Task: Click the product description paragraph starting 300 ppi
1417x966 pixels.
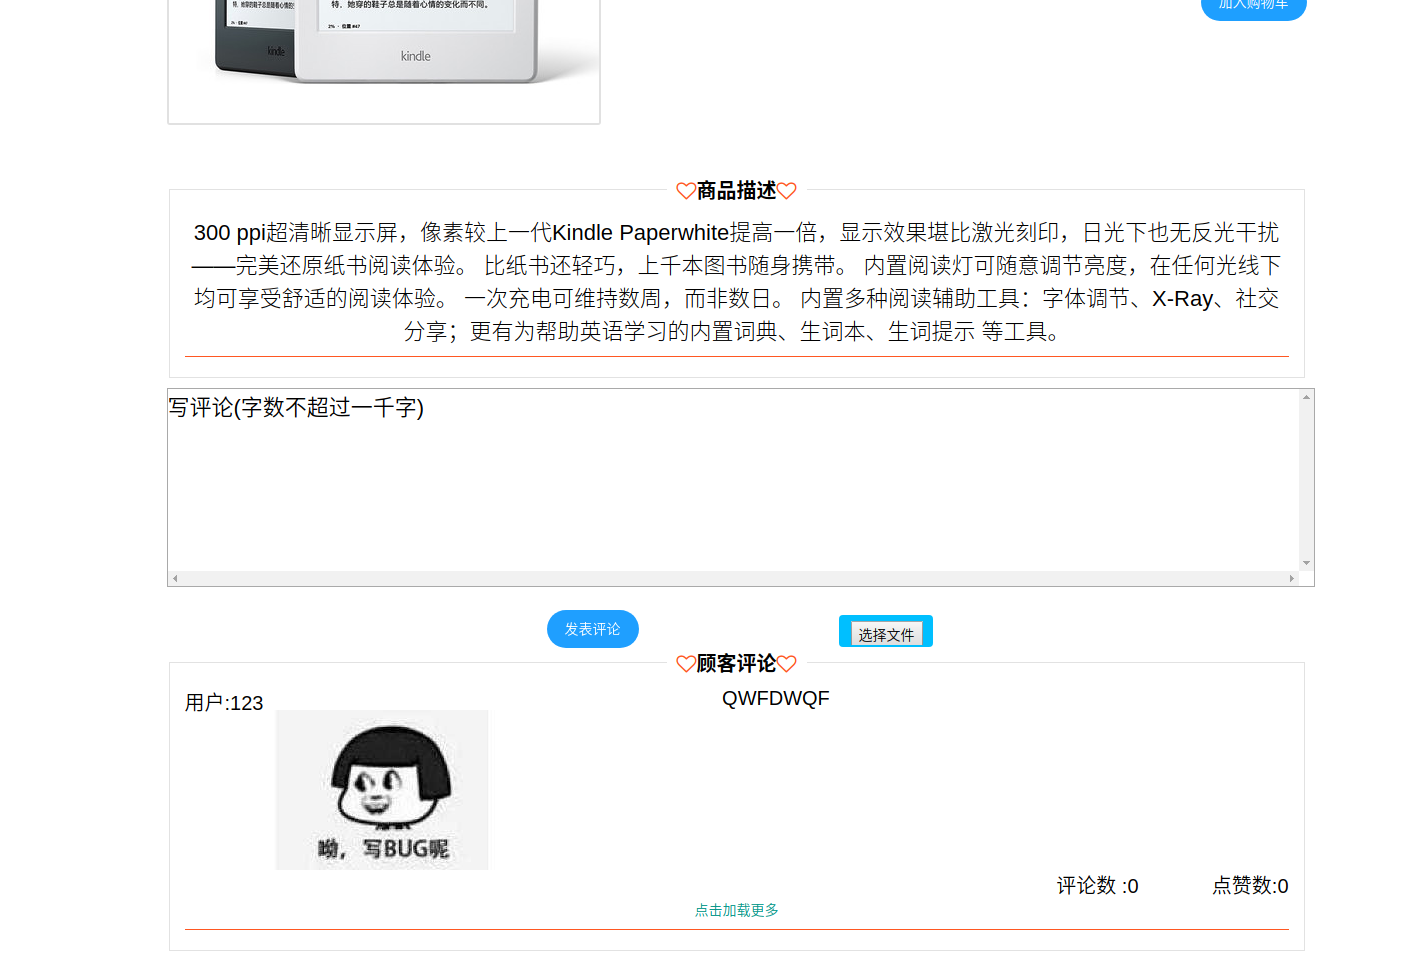Action: pos(737,282)
